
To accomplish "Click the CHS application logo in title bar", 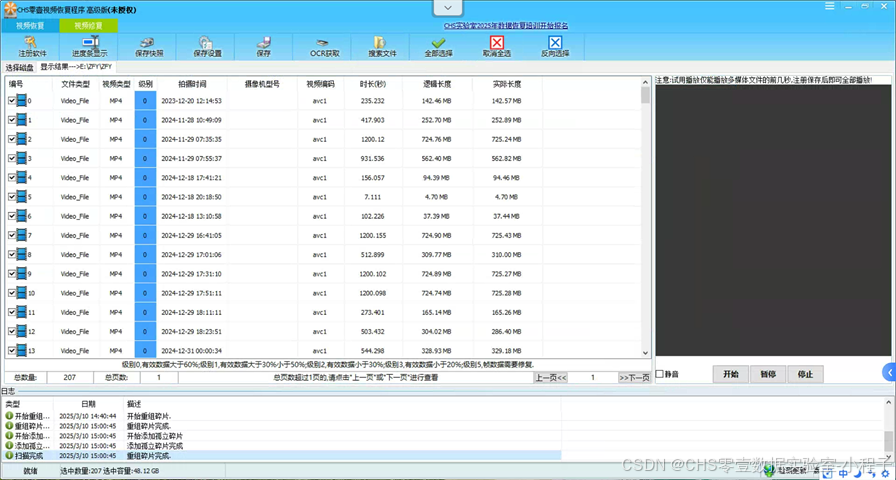I will [x=10, y=10].
